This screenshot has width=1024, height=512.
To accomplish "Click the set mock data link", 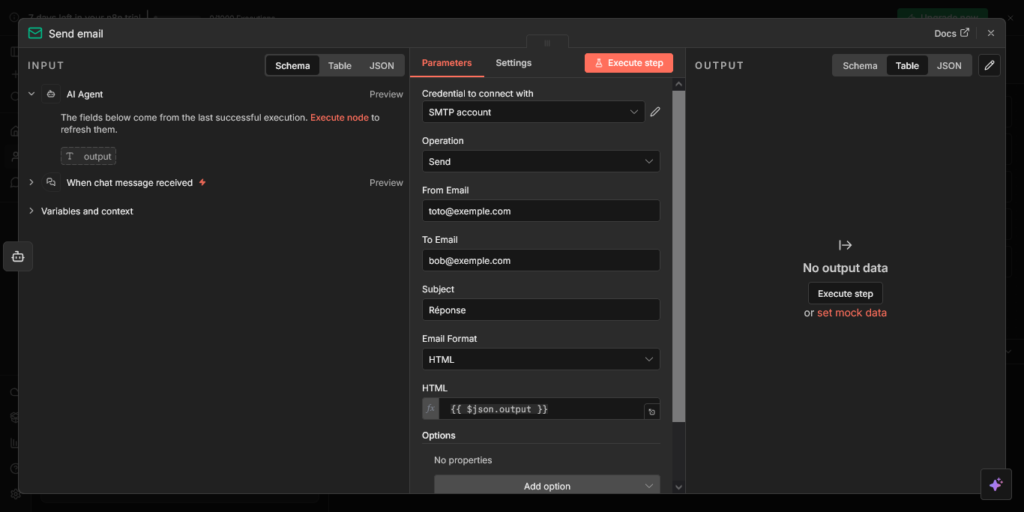I will tap(851, 313).
